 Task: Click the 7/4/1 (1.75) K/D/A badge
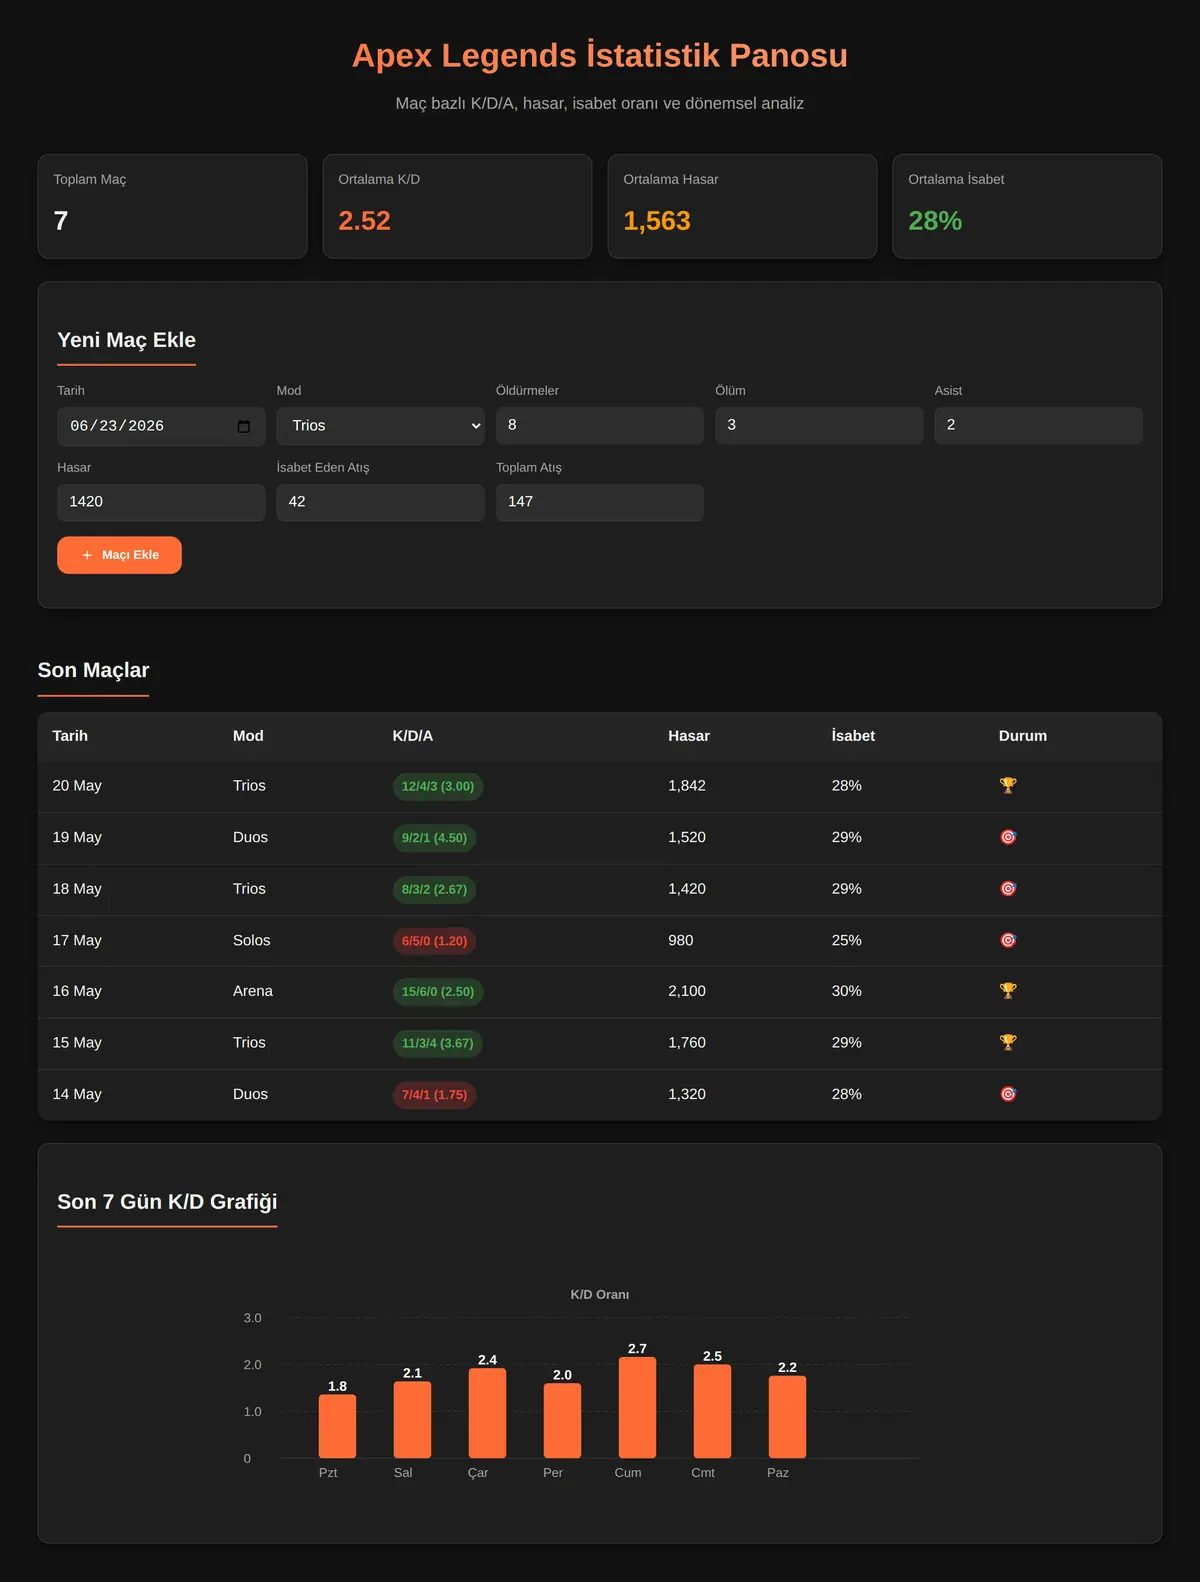point(434,1095)
